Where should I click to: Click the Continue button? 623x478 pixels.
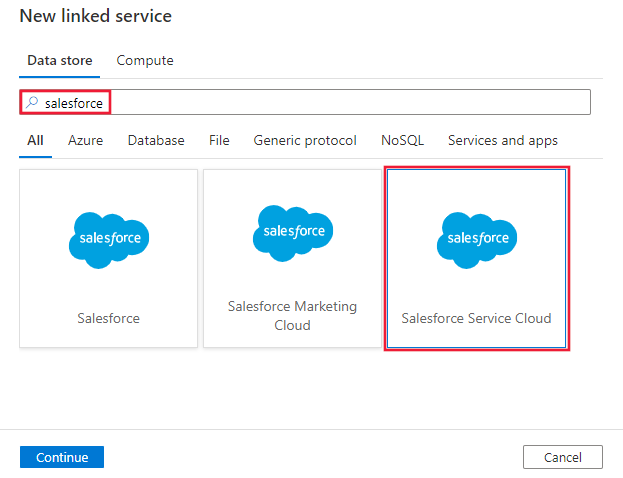(x=62, y=457)
